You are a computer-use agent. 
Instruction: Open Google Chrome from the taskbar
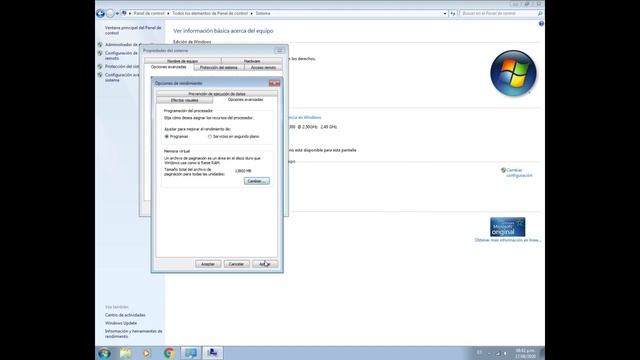(x=169, y=353)
